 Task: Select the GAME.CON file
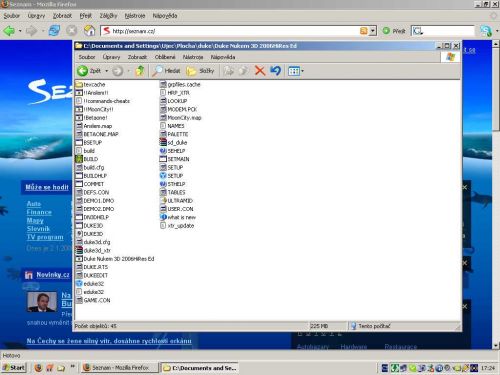pyautogui.click(x=93, y=300)
